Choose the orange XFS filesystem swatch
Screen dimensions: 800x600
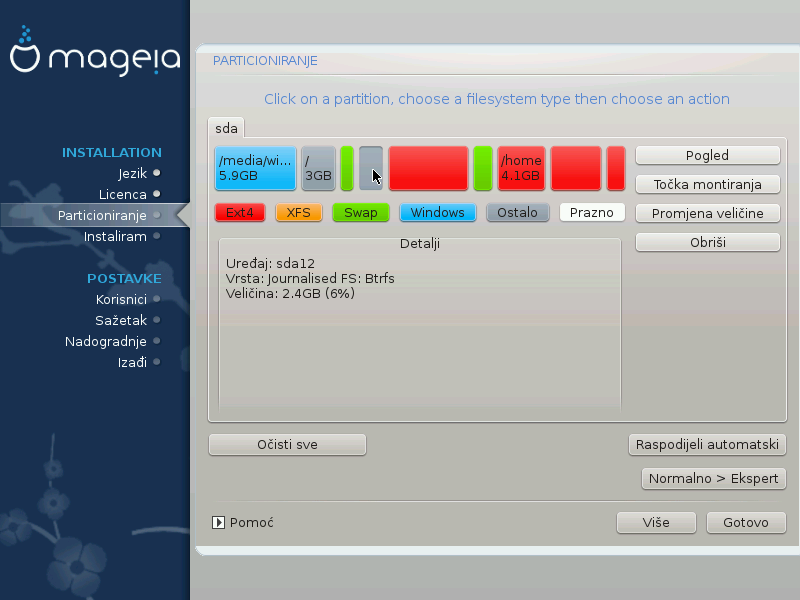coord(299,212)
